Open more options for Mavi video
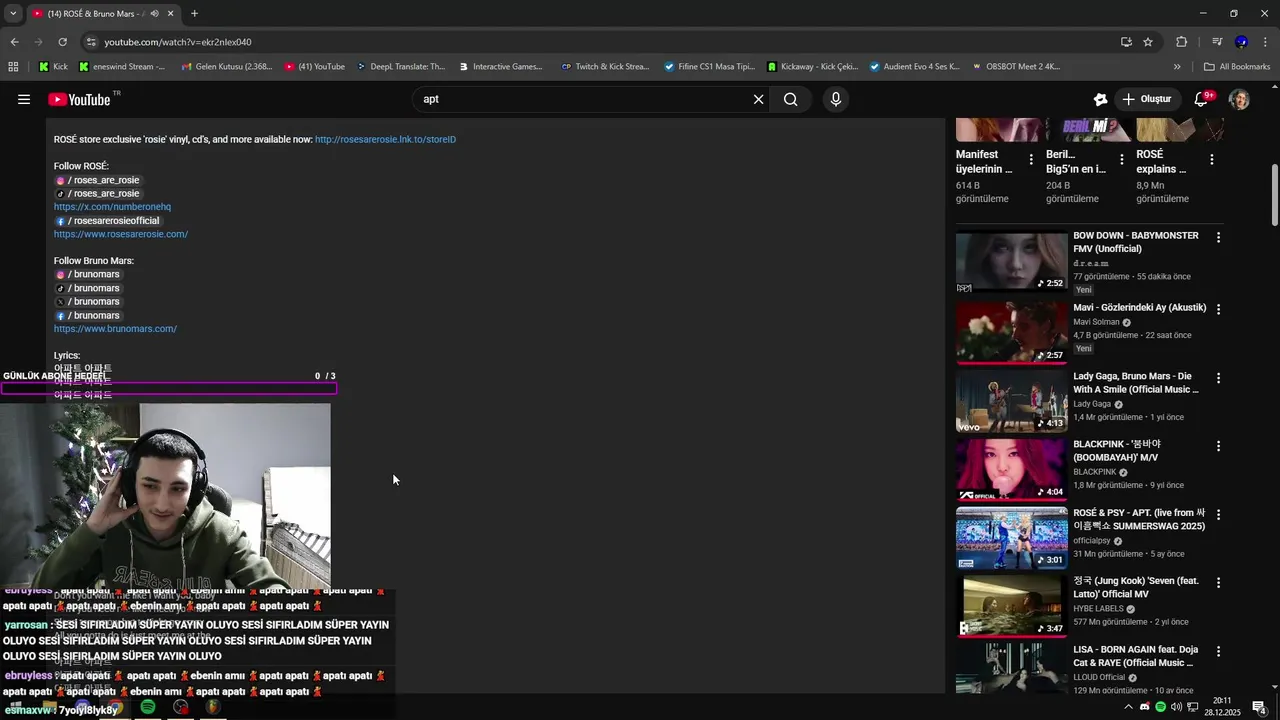This screenshot has width=1280, height=720. click(1218, 310)
